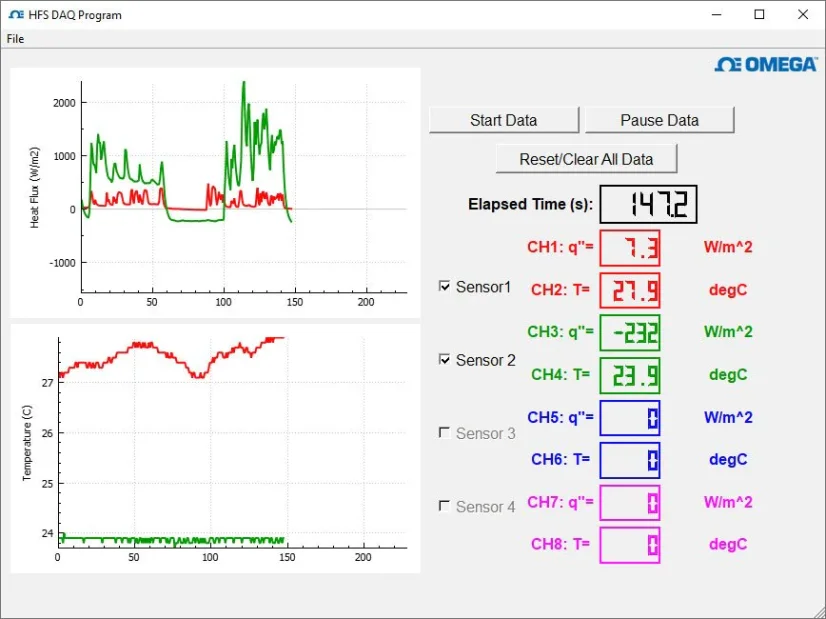Click the magenta CH8 temperature display
Image resolution: width=826 pixels, height=619 pixels.
630,545
